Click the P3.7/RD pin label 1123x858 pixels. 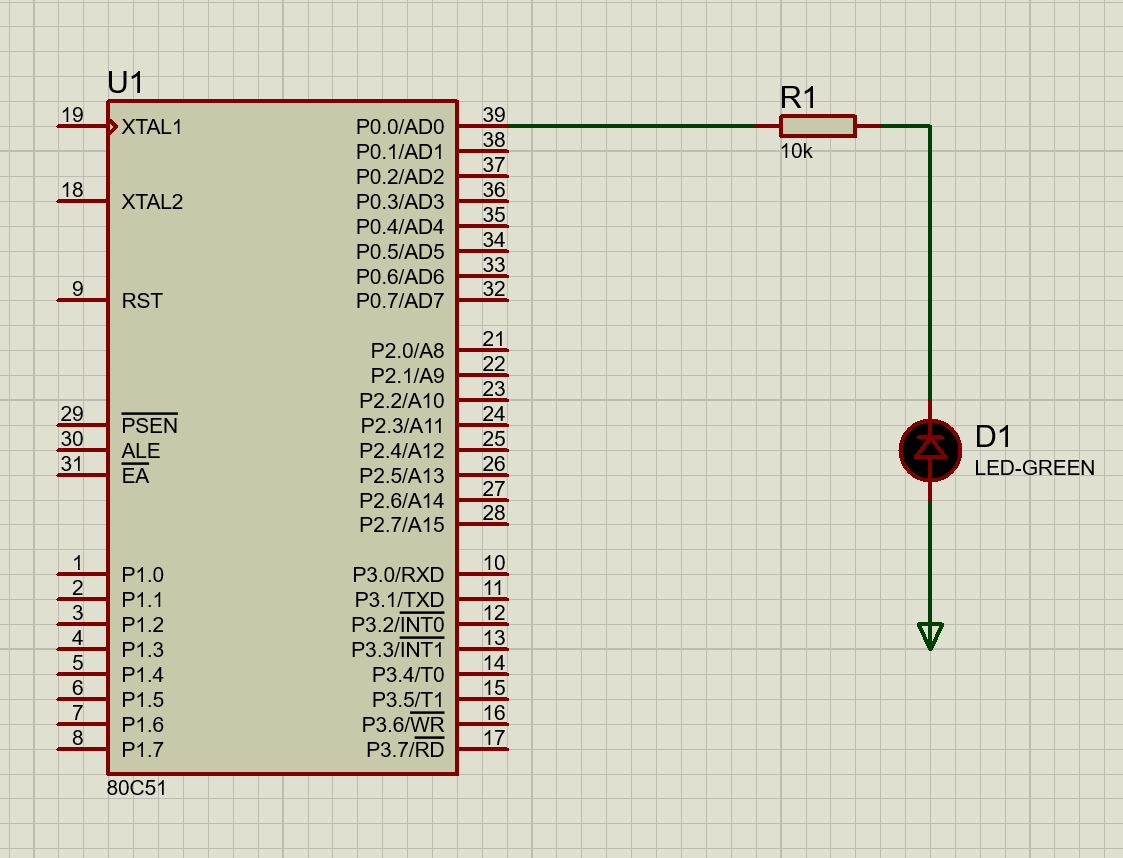coord(405,750)
